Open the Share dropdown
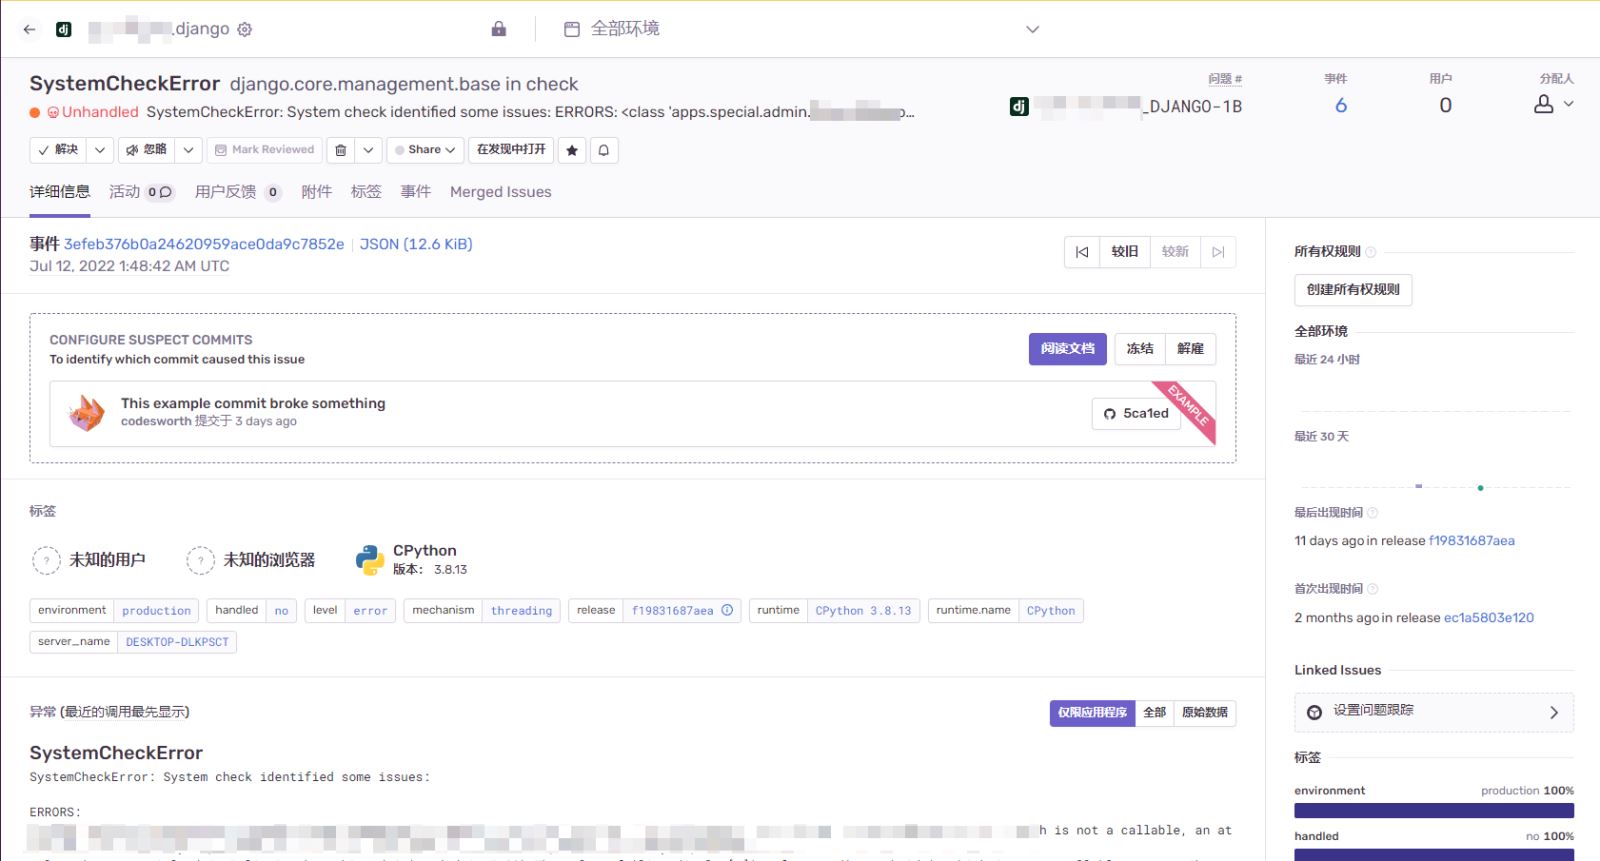 pos(425,150)
